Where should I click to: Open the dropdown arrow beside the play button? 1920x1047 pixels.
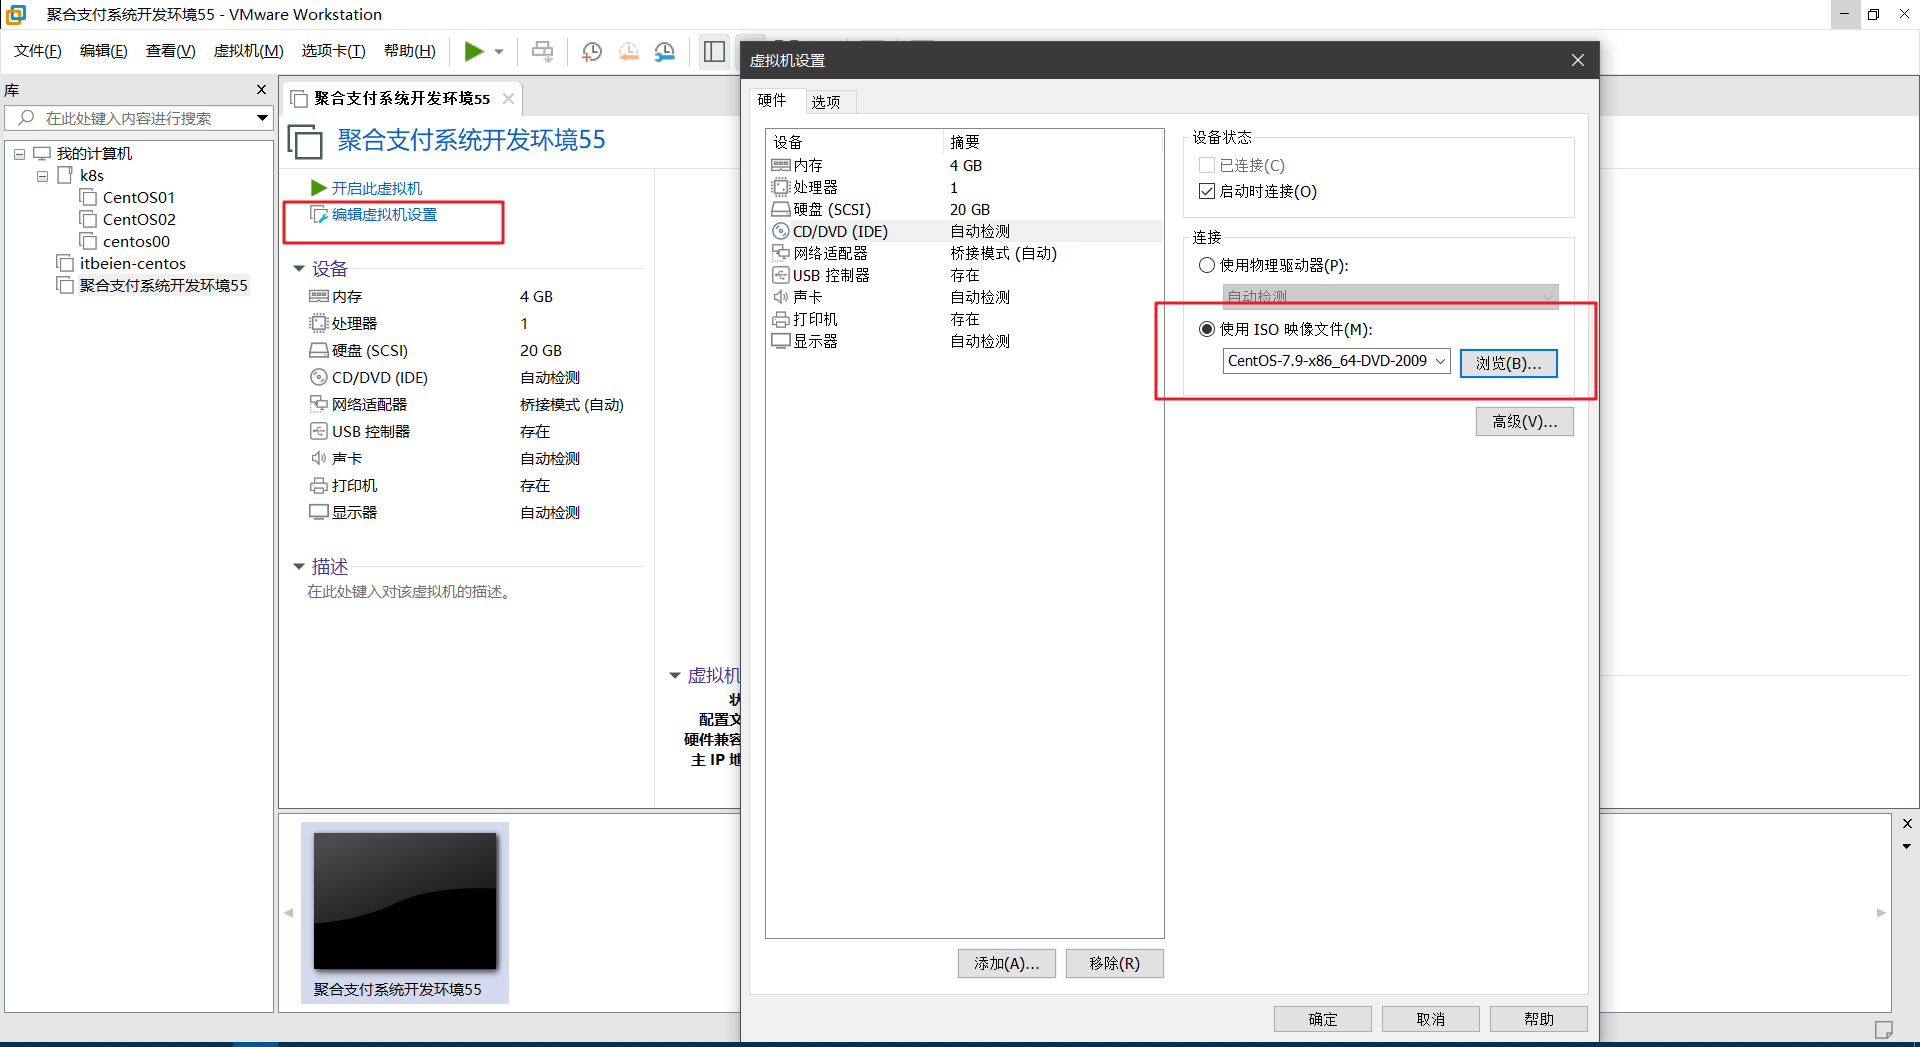coord(499,51)
